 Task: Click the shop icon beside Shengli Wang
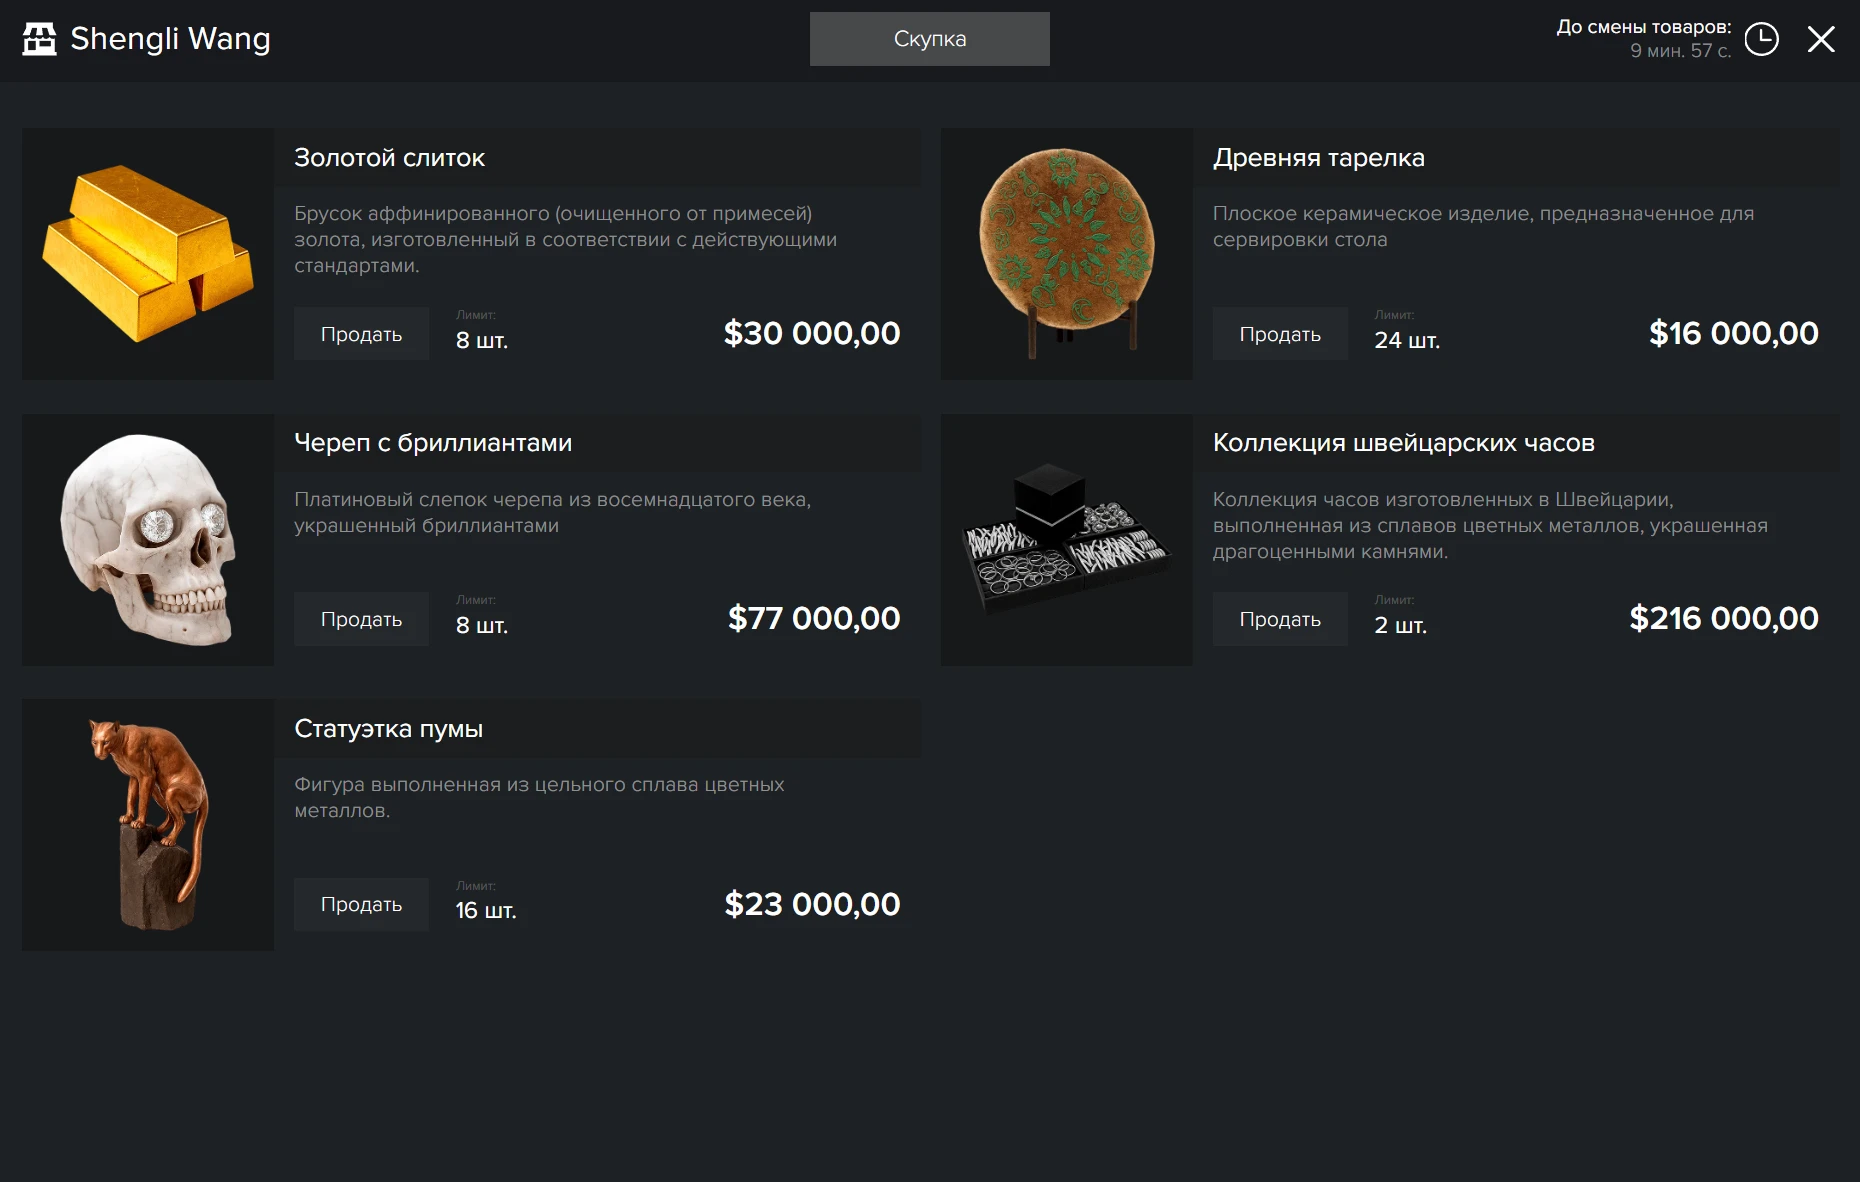40,39
